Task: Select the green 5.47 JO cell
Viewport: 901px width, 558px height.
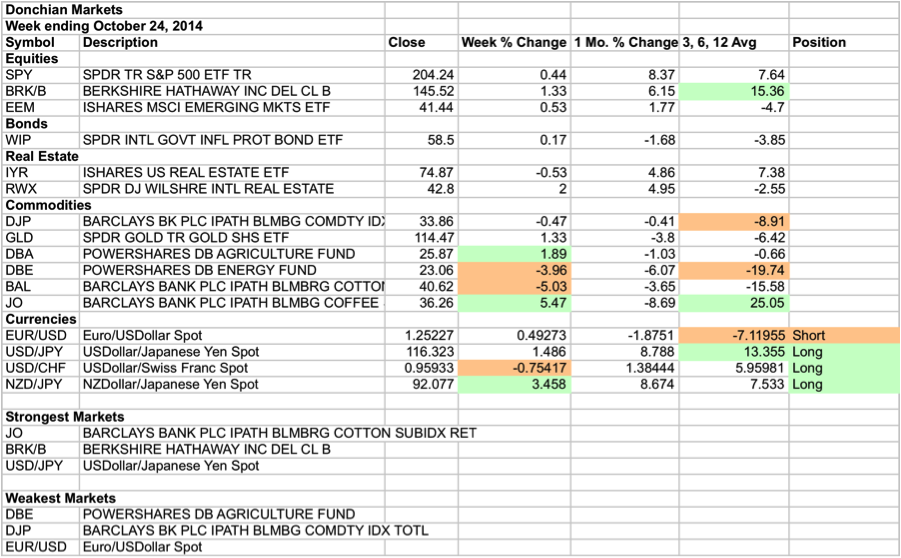Action: [514, 303]
